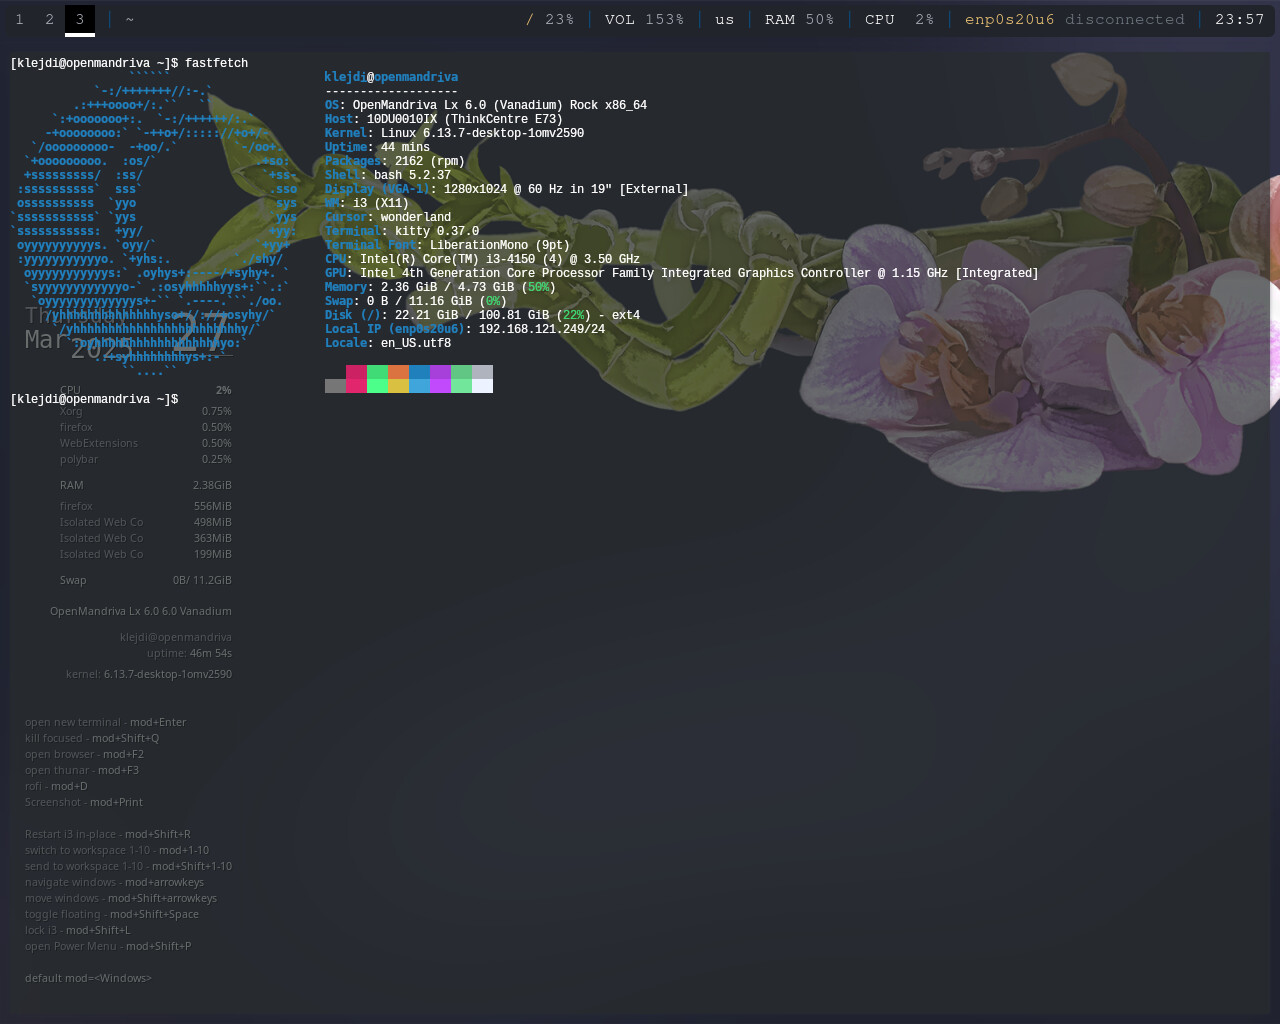
Task: Click the 'RAM 2.38GiB' row in Conky
Action: click(x=145, y=485)
